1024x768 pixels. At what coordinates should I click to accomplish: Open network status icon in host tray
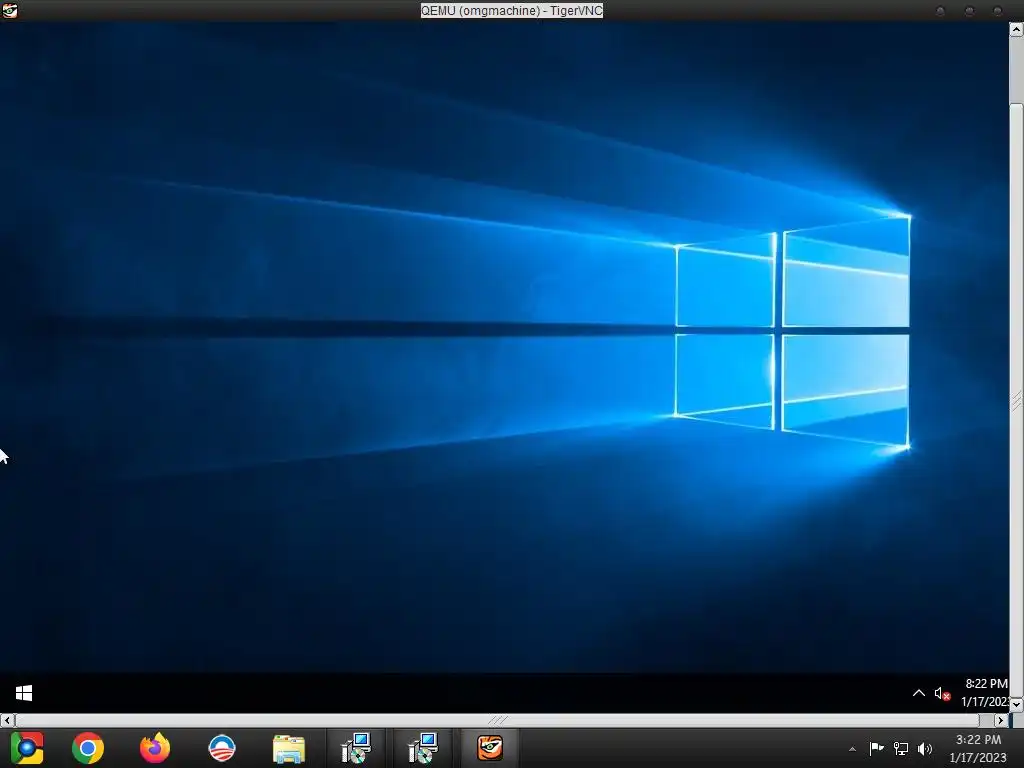click(901, 748)
